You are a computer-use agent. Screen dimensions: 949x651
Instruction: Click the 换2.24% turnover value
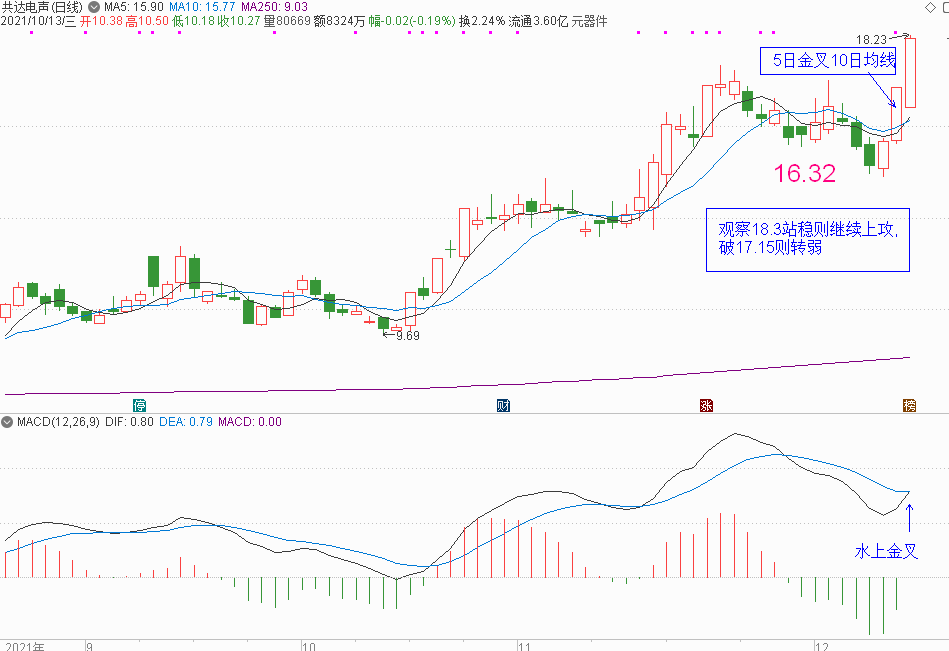(482, 21)
